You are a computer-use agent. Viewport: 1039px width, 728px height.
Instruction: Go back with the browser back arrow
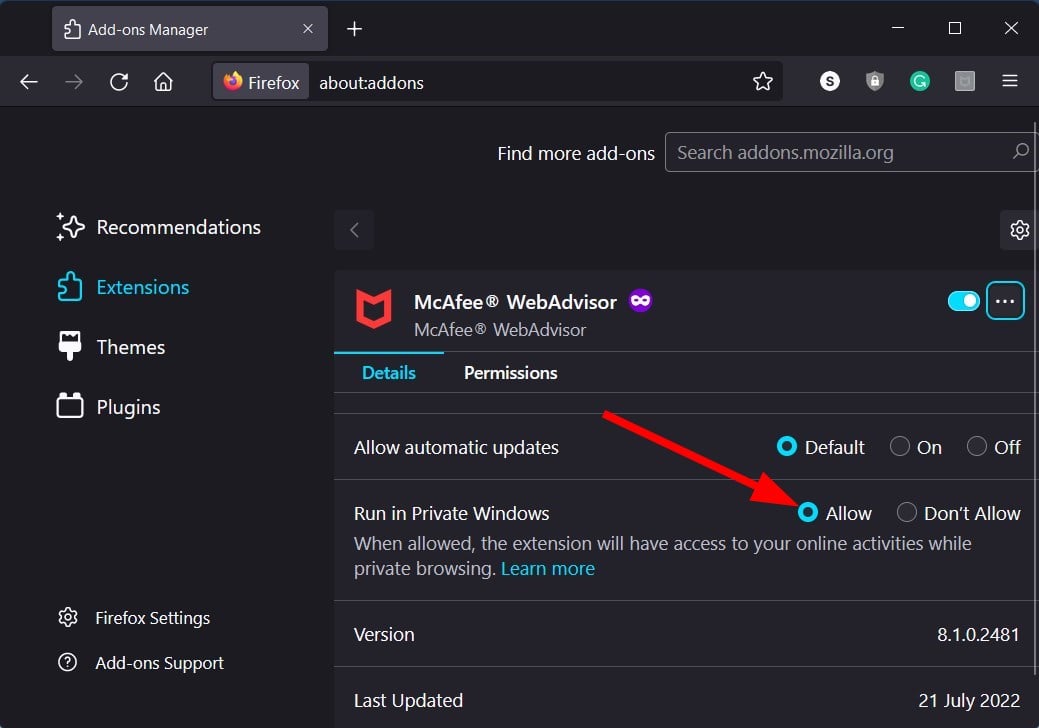click(x=29, y=82)
